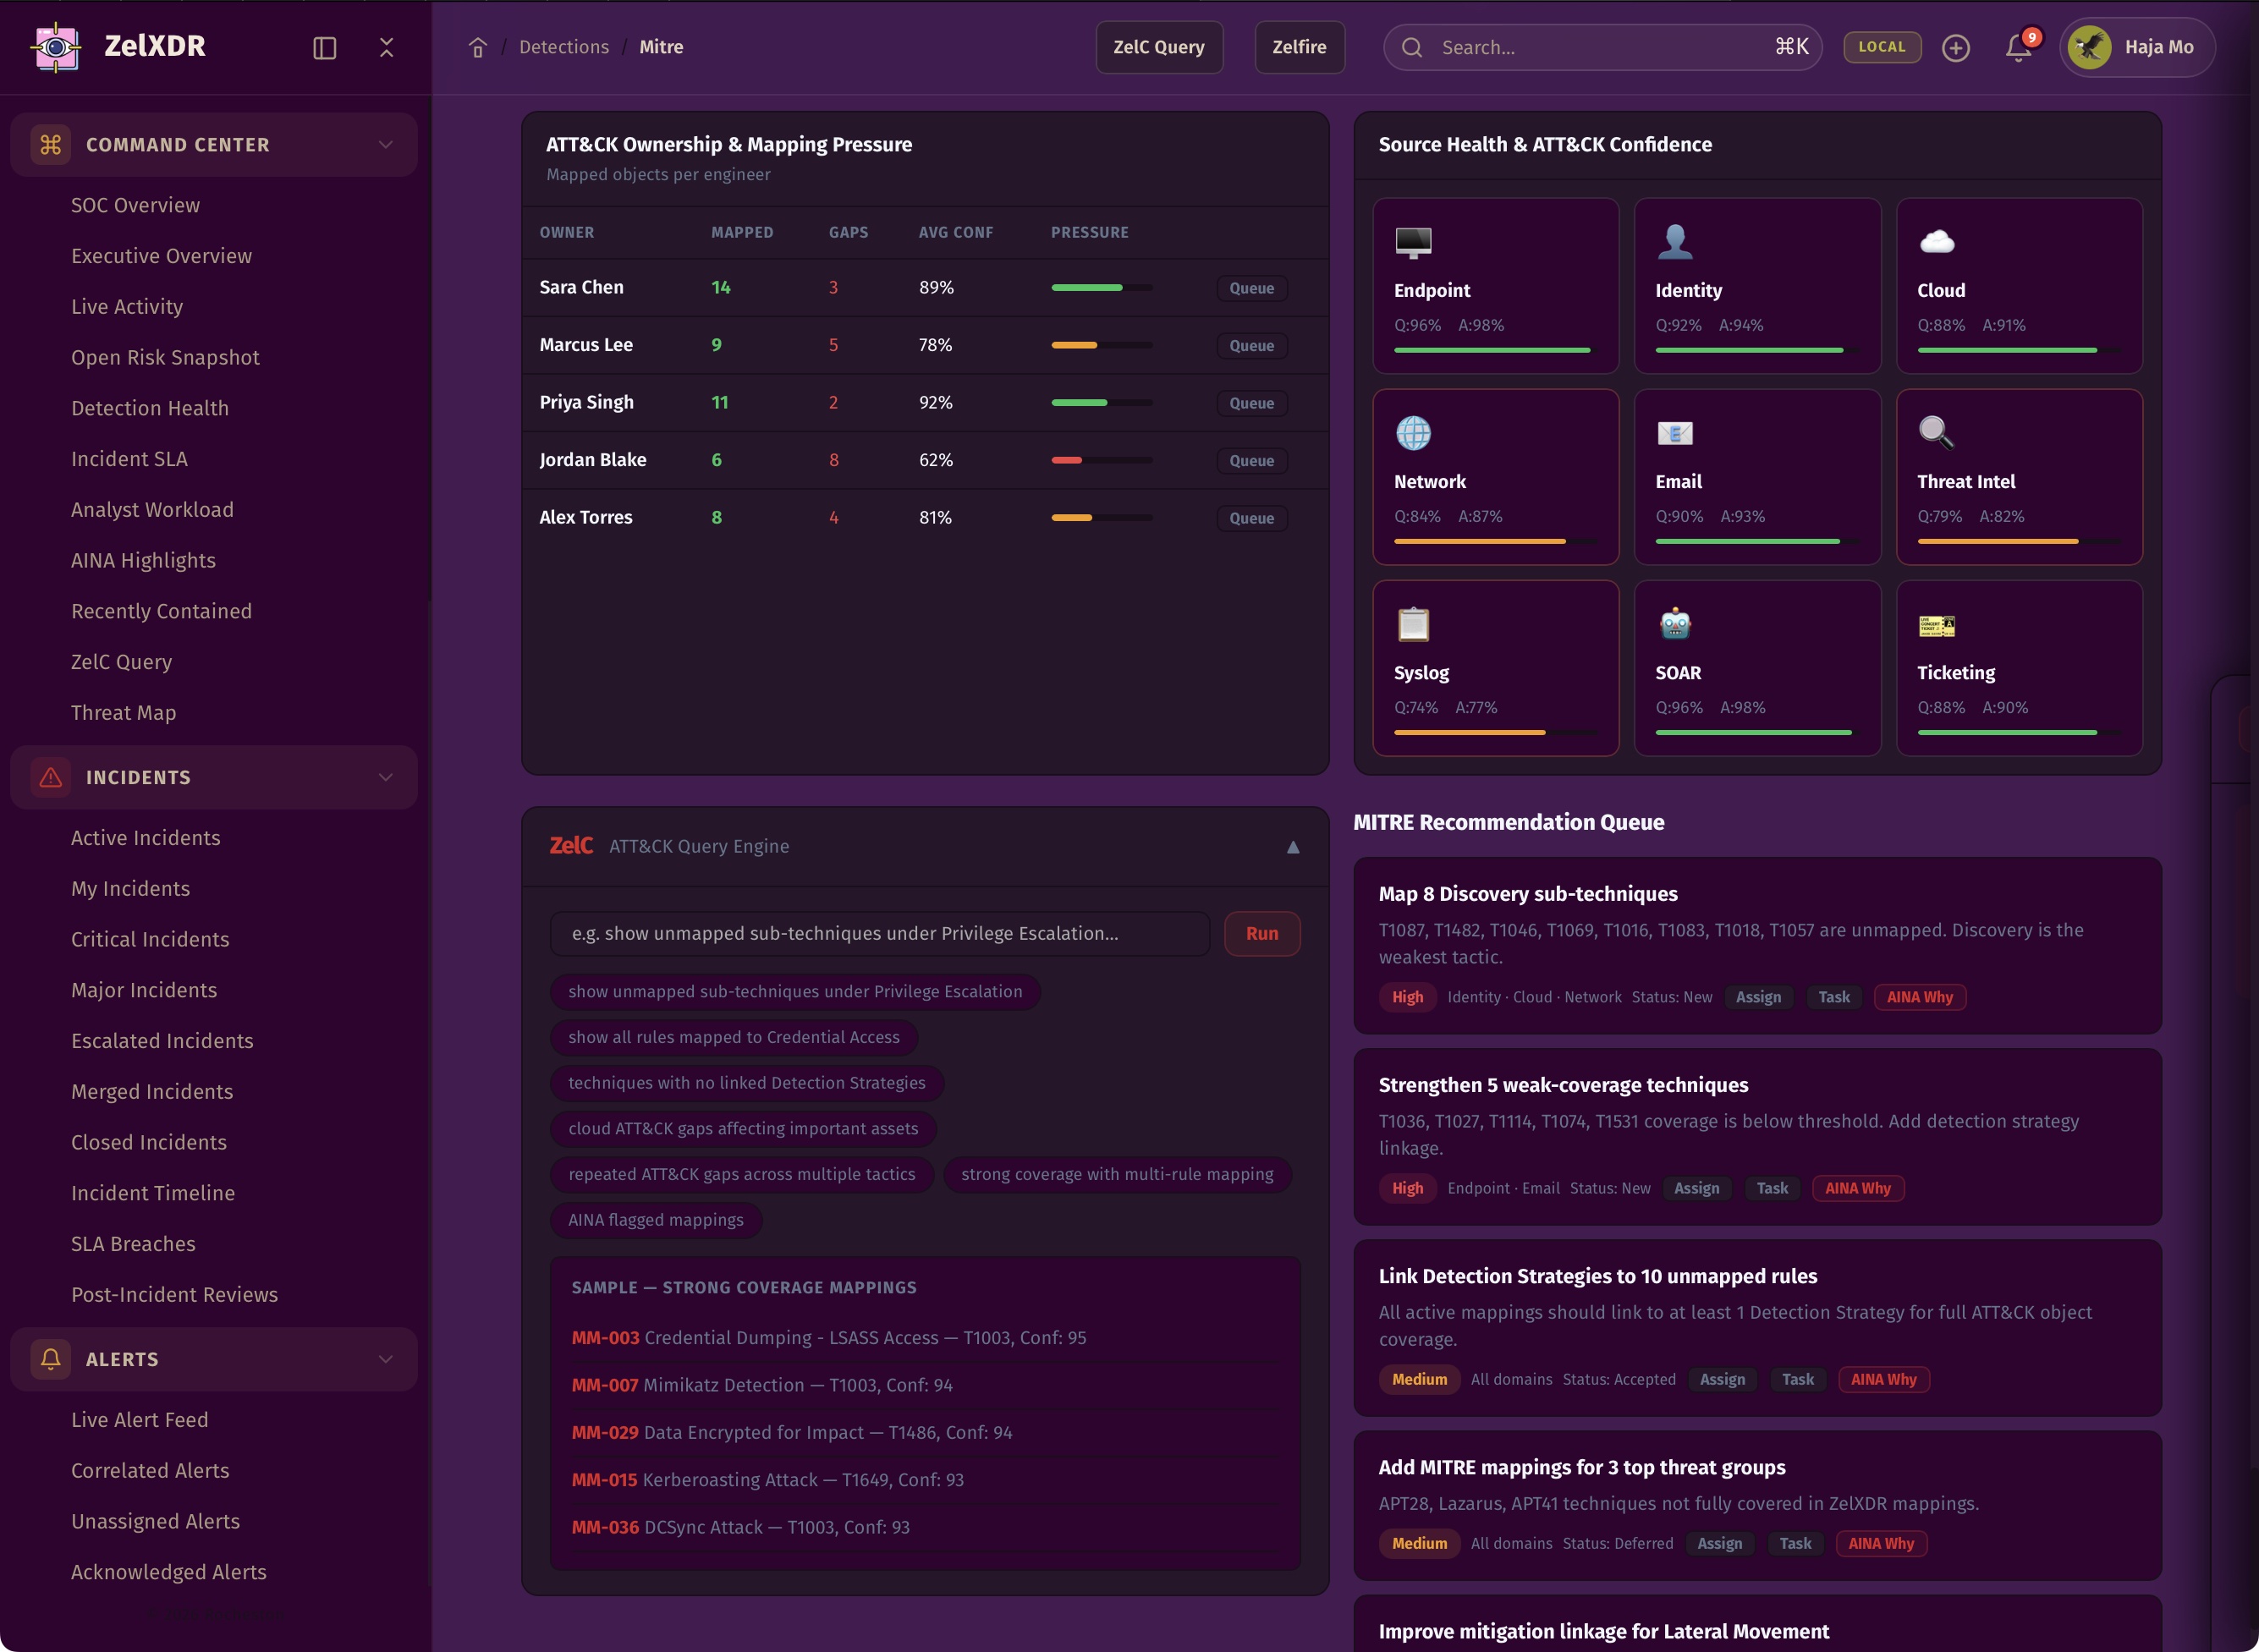Collapse the Incidents sidebar section
Image resolution: width=2259 pixels, height=1652 pixels.
point(385,777)
